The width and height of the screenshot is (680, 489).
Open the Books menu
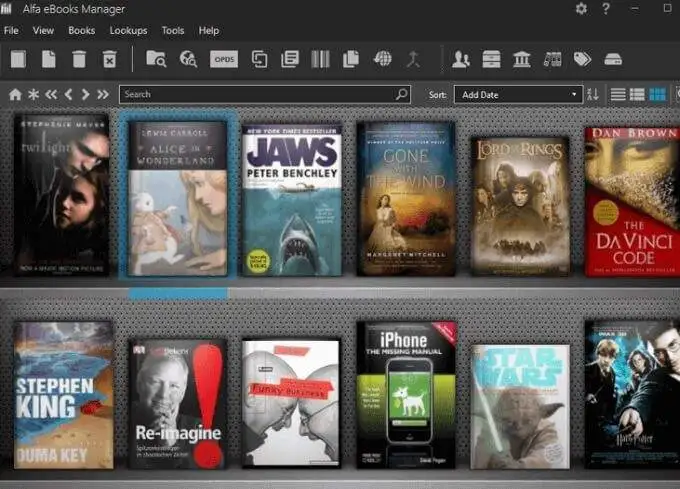pyautogui.click(x=82, y=31)
